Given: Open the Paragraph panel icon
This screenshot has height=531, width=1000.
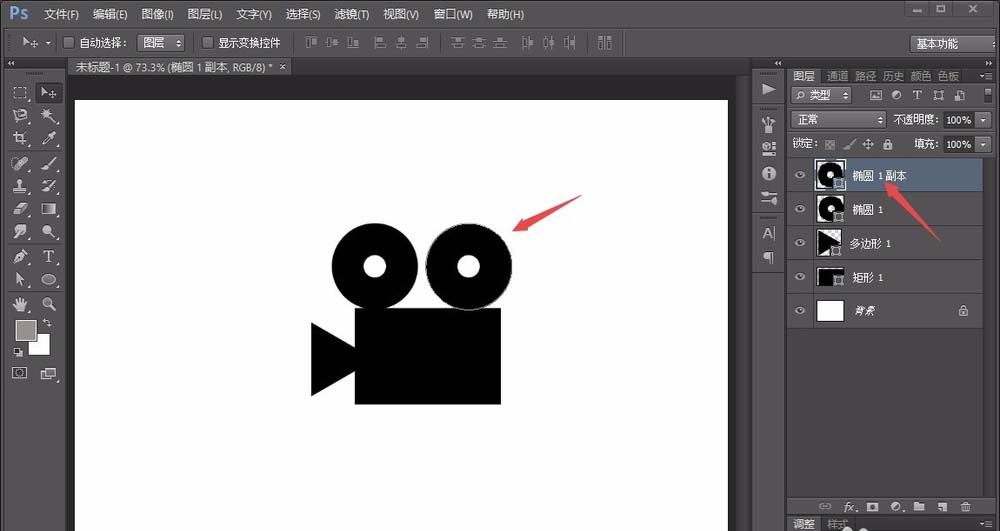Looking at the screenshot, I should [769, 258].
